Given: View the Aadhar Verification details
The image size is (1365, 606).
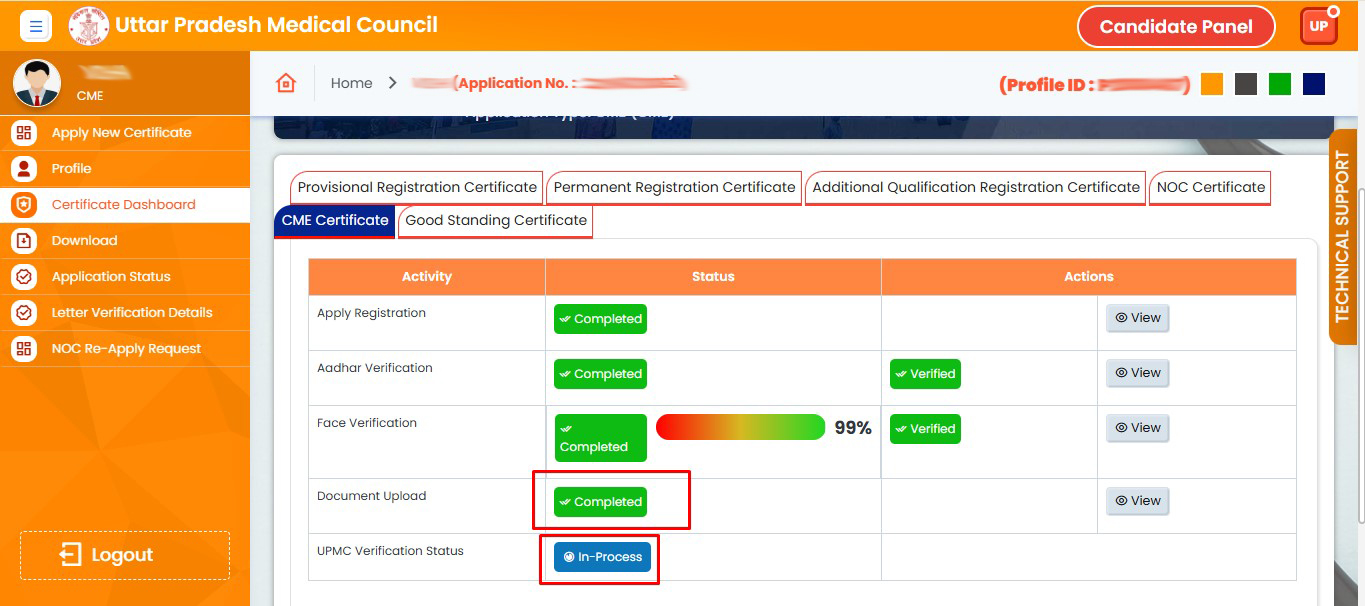Looking at the screenshot, I should pyautogui.click(x=1137, y=373).
